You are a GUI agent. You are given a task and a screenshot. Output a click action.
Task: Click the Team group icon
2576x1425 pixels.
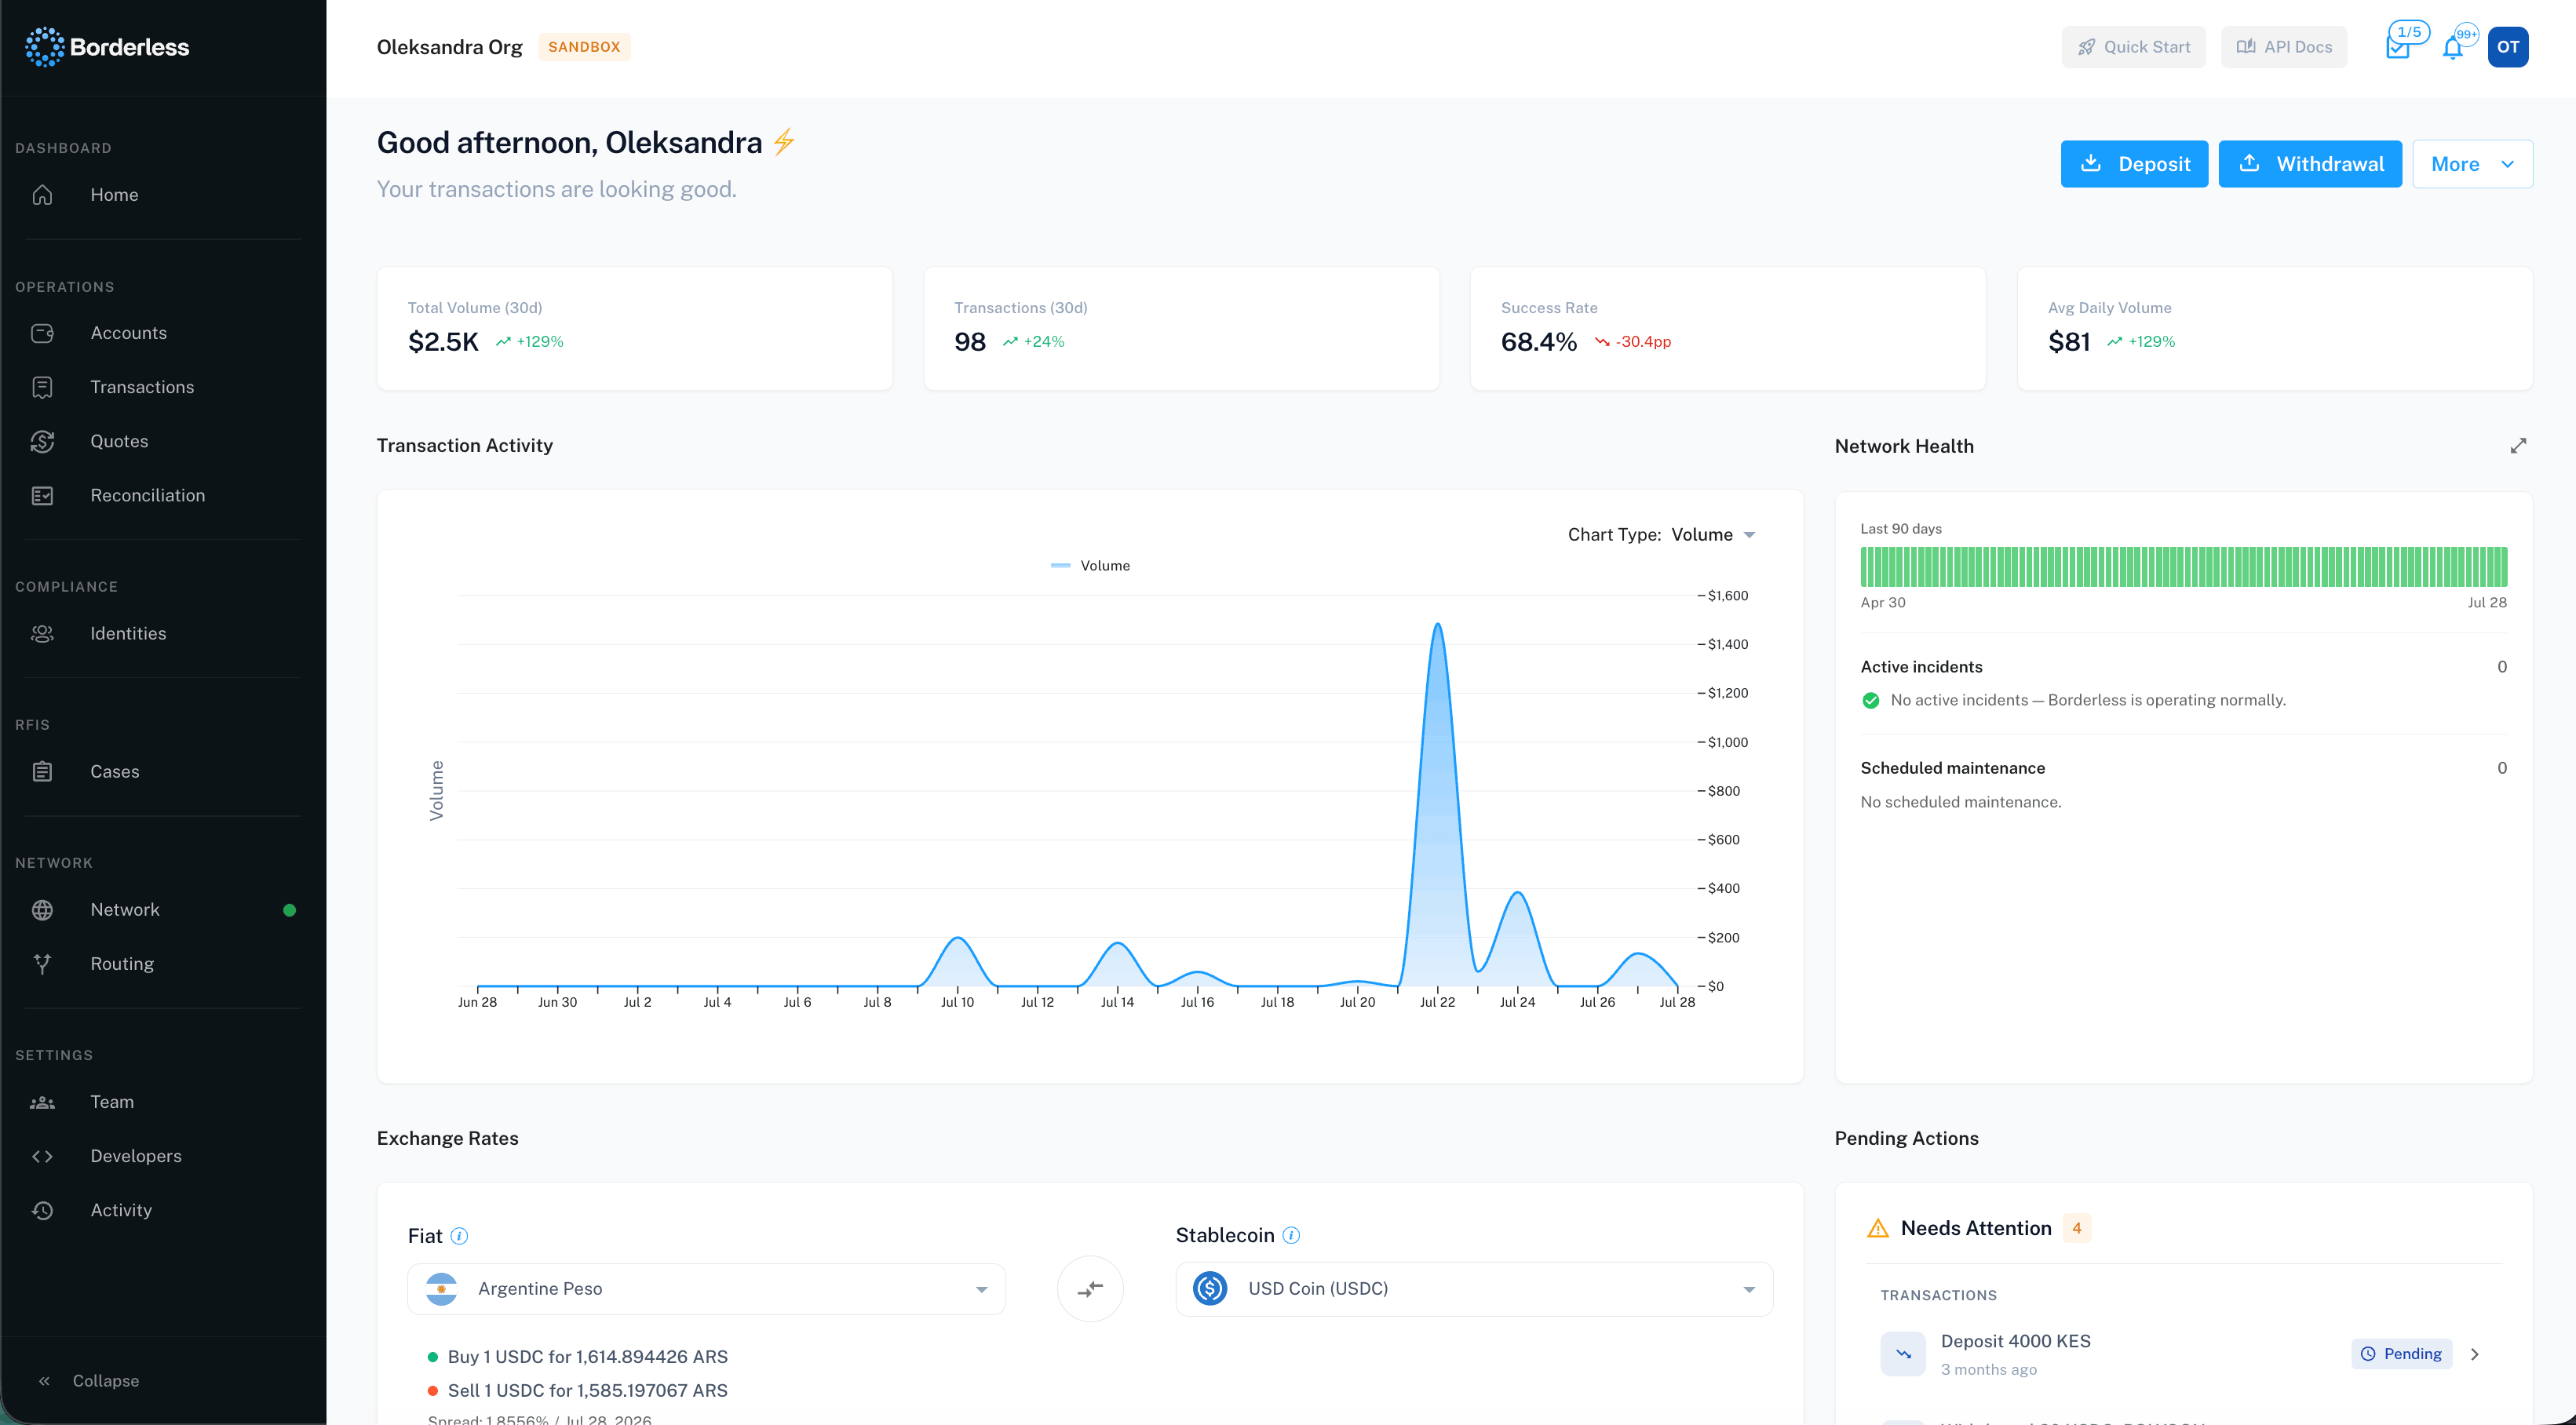42,1101
